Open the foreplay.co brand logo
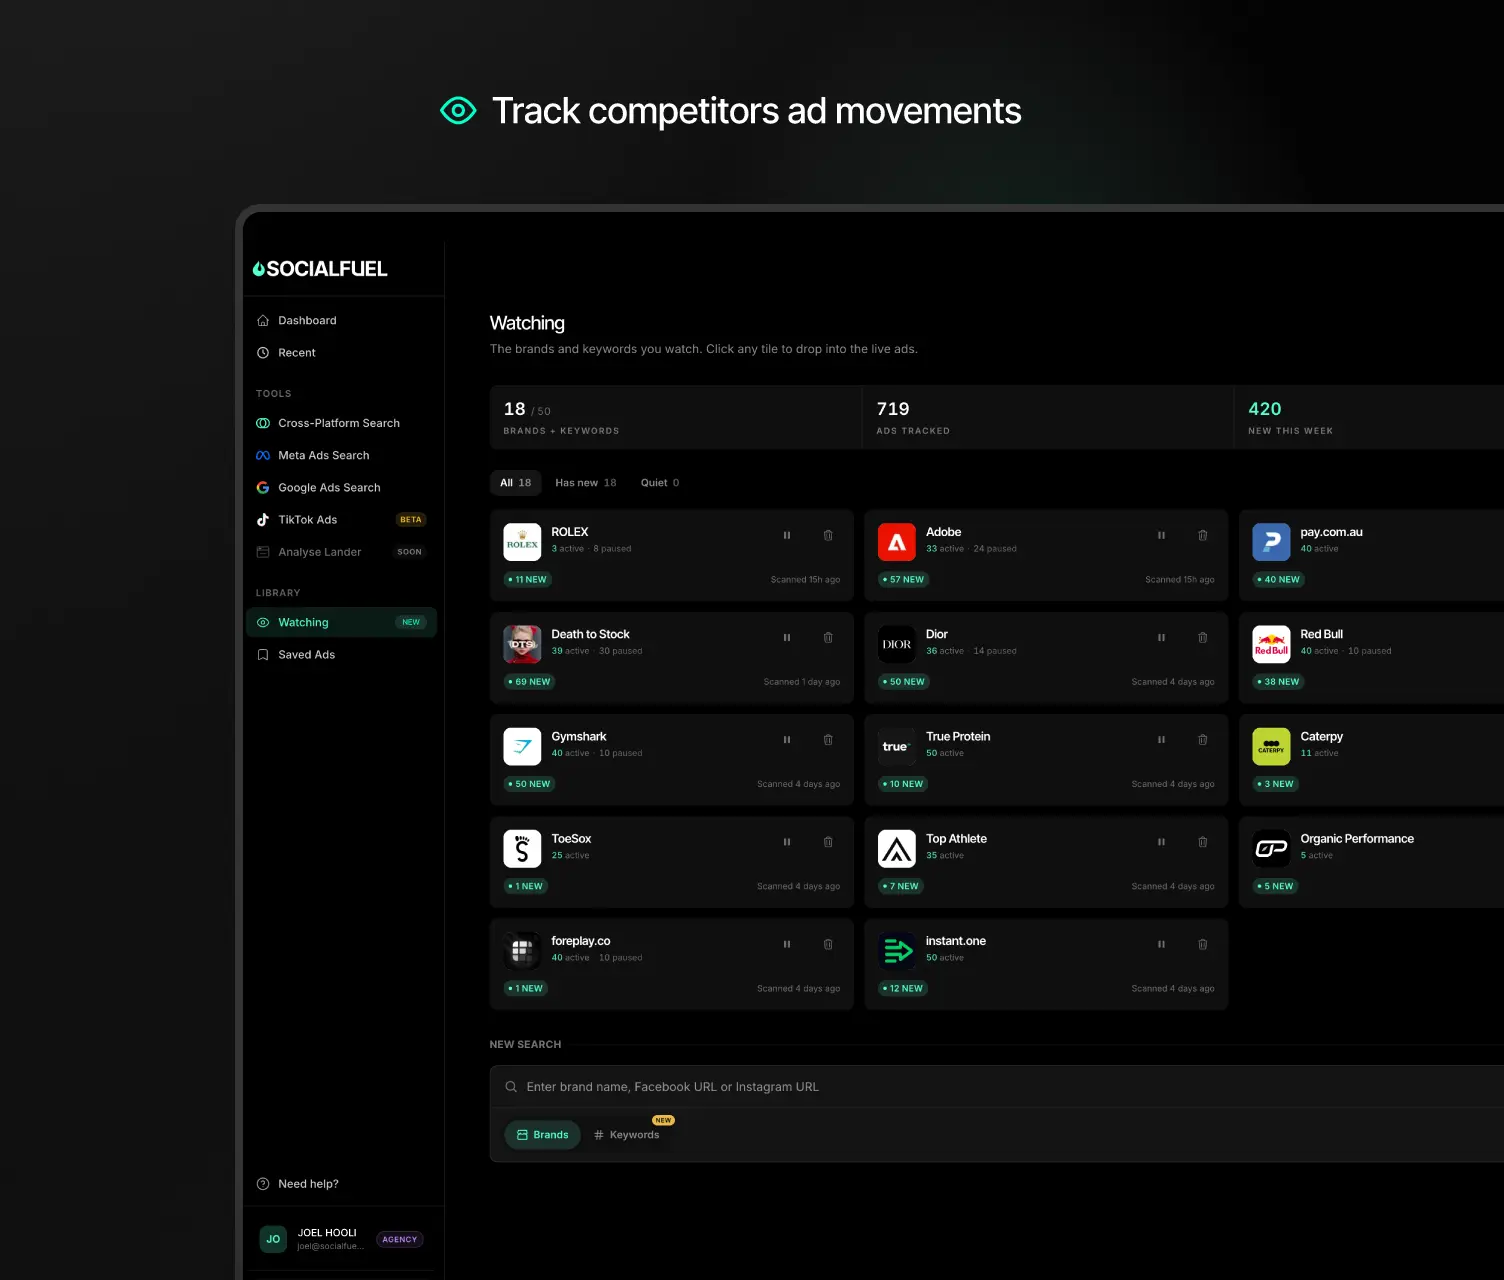 pos(522,951)
